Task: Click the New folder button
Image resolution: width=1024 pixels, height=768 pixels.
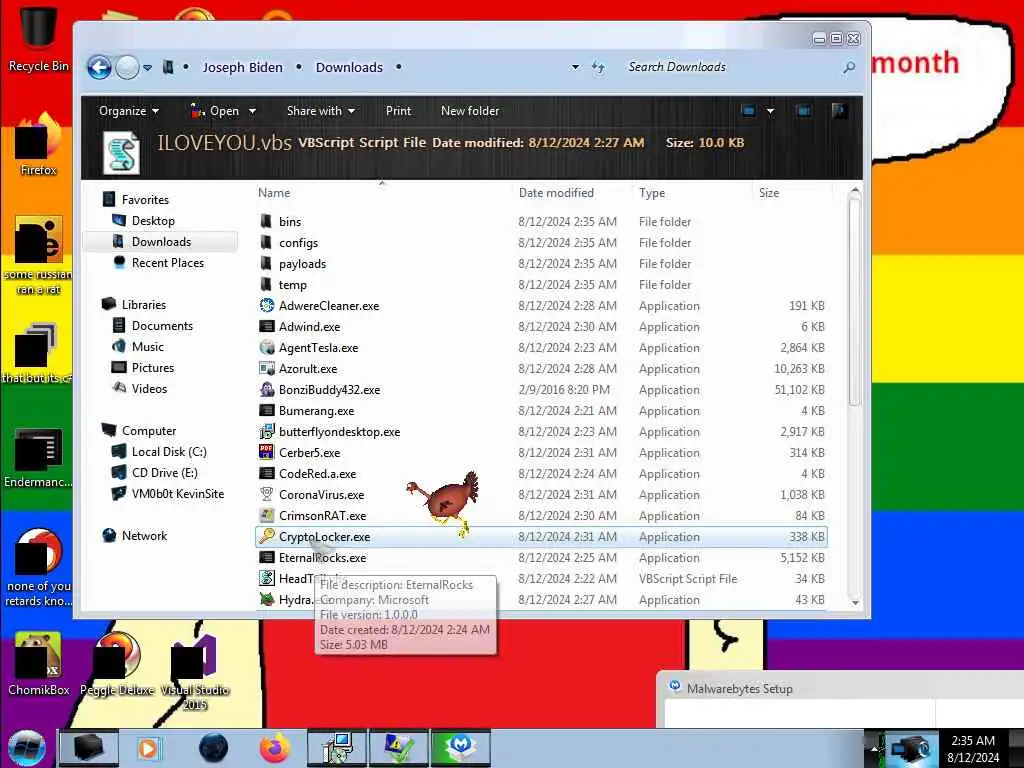Action: tap(470, 111)
